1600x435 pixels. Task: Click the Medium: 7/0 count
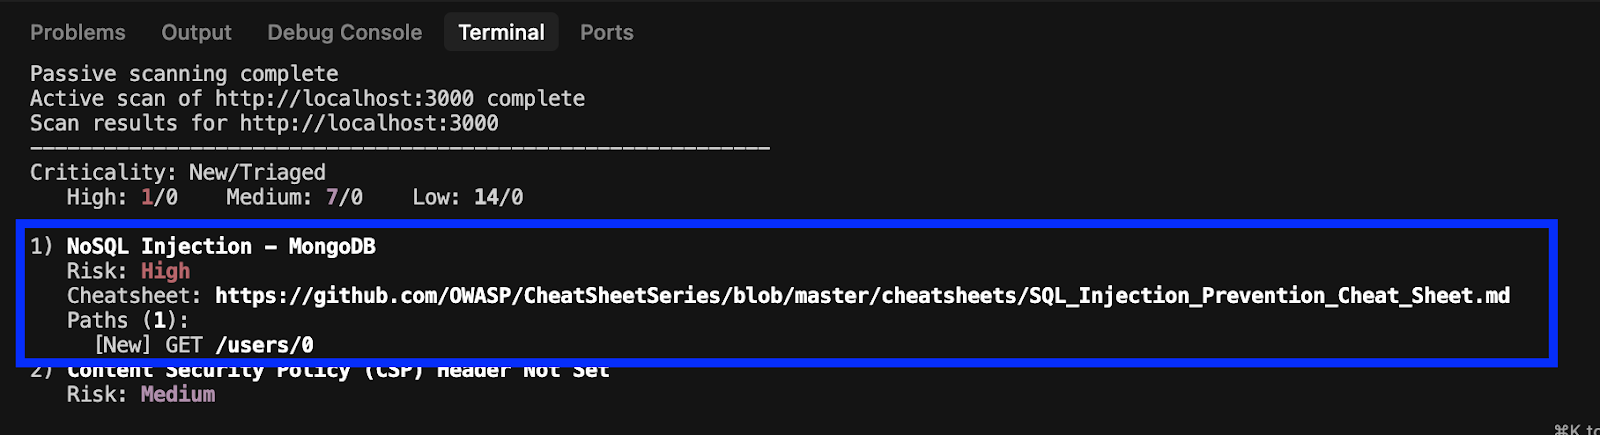point(294,197)
